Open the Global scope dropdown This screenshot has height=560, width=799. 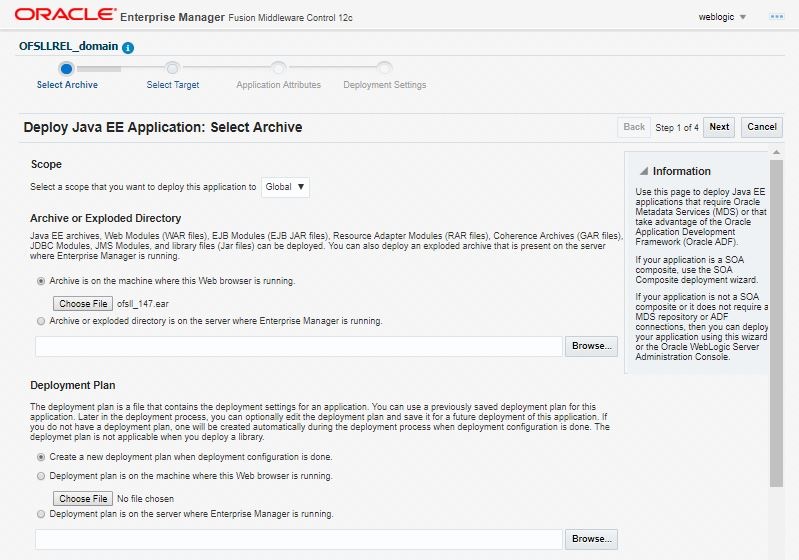click(x=285, y=187)
